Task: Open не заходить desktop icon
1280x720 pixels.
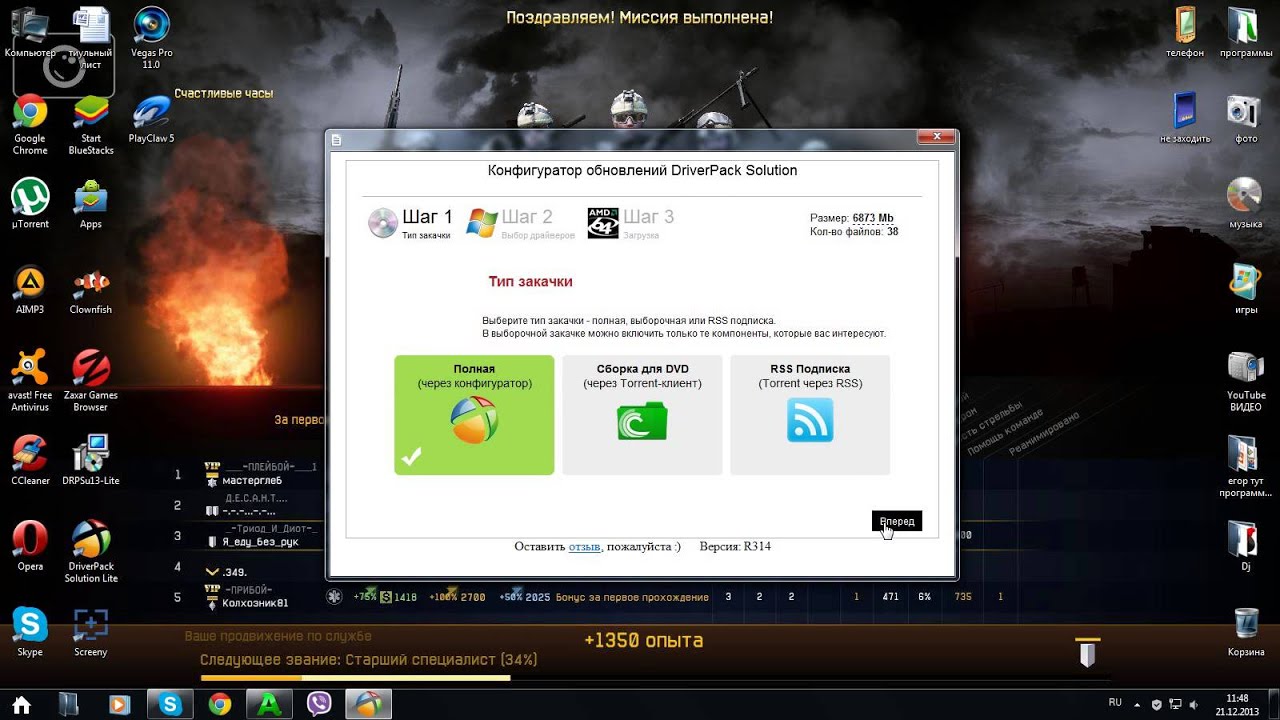Action: point(1185,118)
